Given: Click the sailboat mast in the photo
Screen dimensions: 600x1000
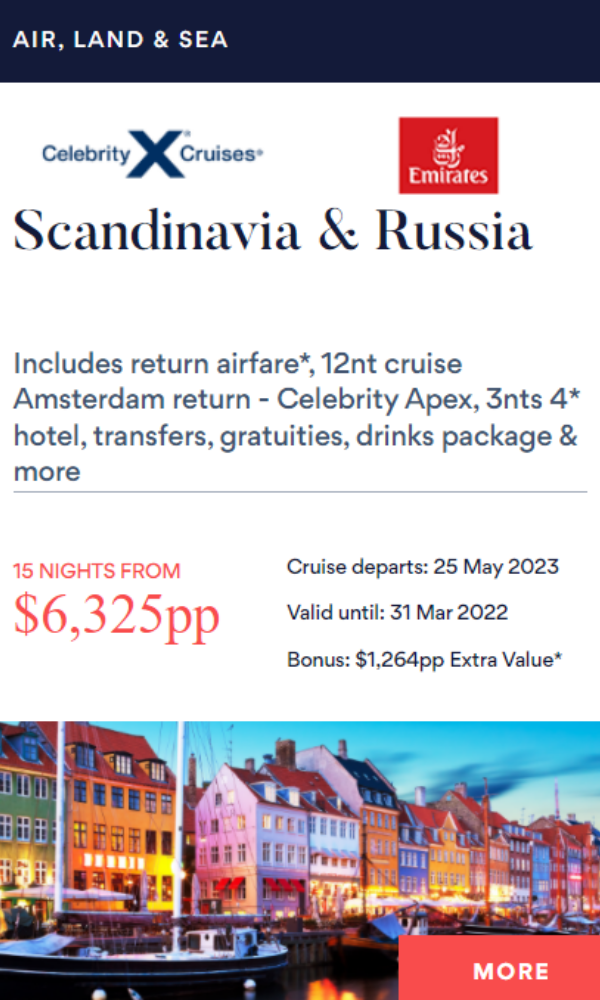Looking at the screenshot, I should [180, 835].
